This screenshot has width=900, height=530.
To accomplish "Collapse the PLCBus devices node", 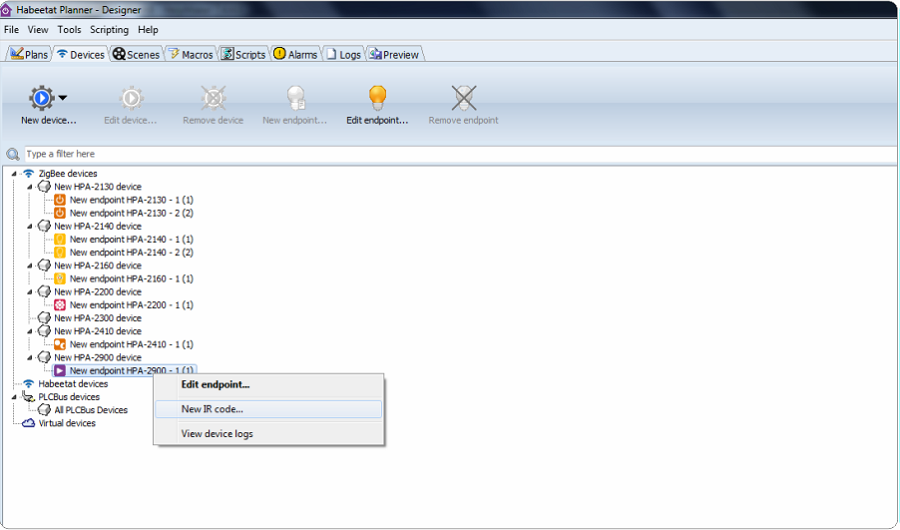I will (14, 397).
